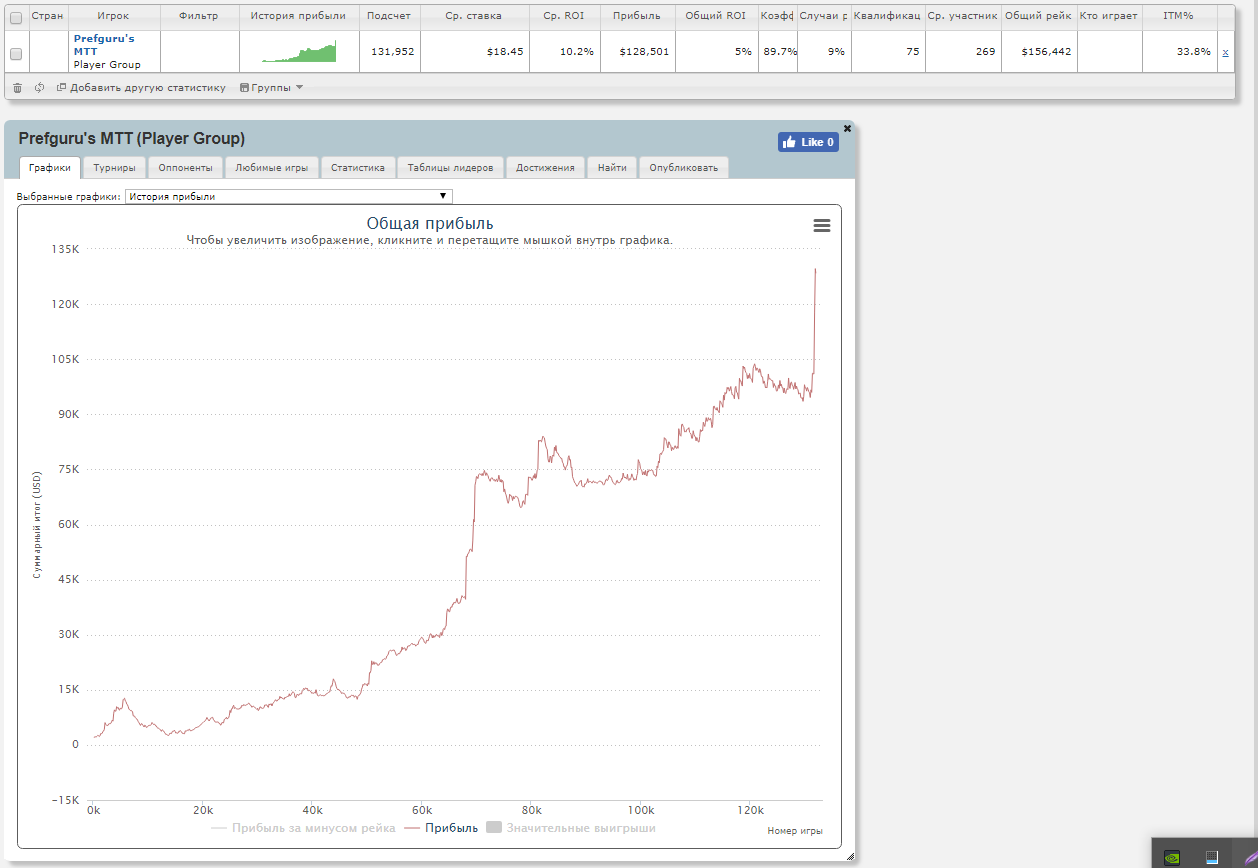Click the blue-bar tray icon

click(1212, 856)
